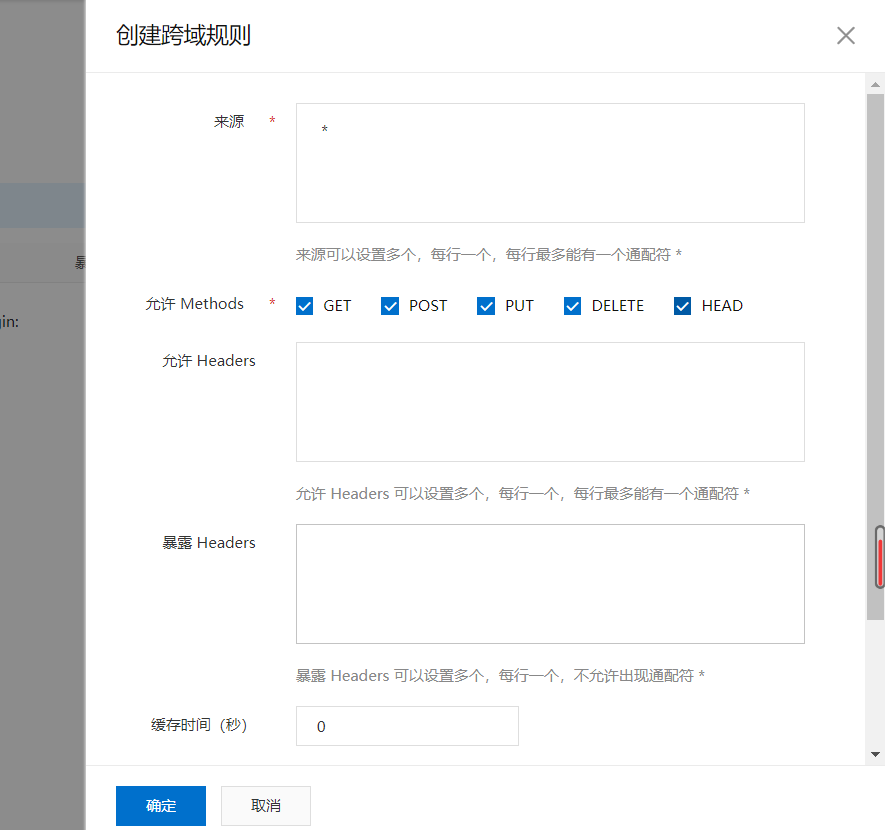This screenshot has width=885, height=830.
Task: Focus the 暴露 Headers text area
Action: [x=550, y=584]
